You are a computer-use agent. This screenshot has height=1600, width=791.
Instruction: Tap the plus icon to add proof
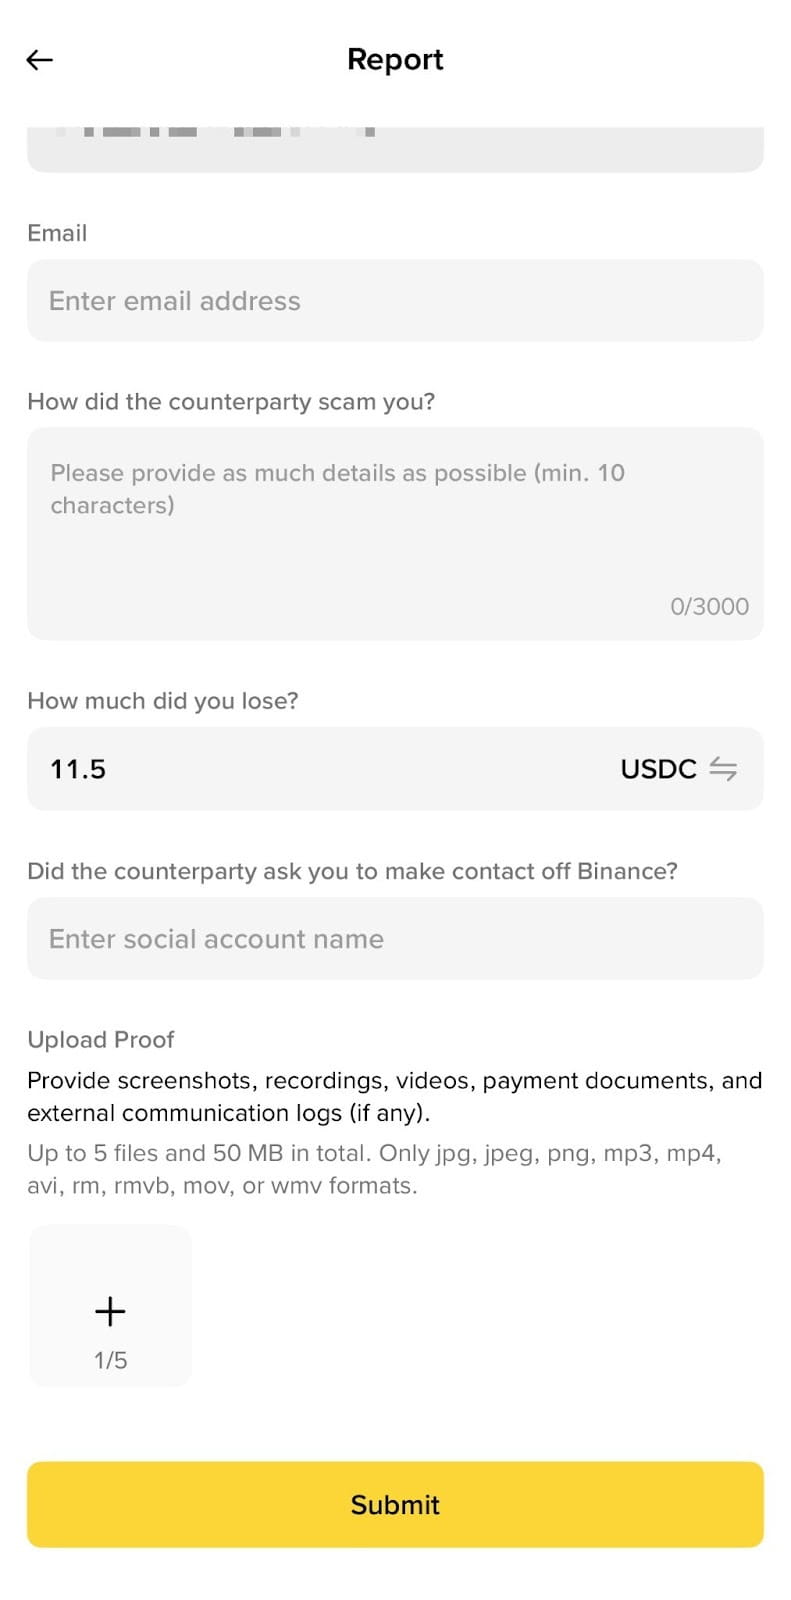click(x=110, y=1311)
